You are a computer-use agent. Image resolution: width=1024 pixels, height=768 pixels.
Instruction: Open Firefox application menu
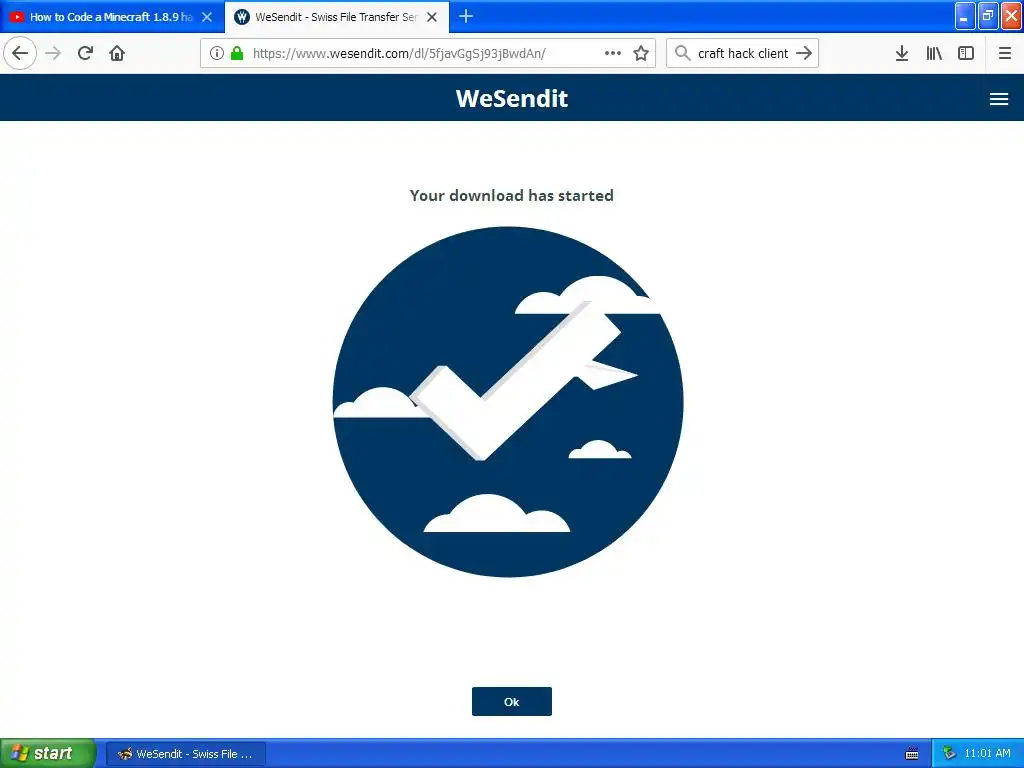1005,53
